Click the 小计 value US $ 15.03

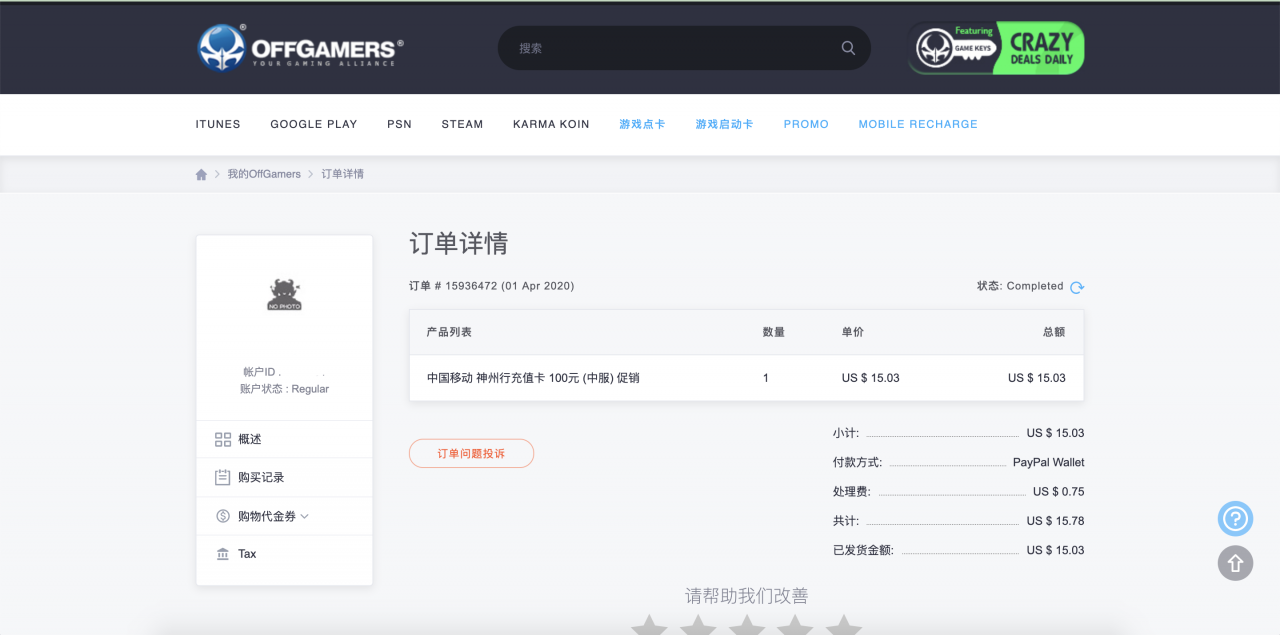click(1056, 434)
